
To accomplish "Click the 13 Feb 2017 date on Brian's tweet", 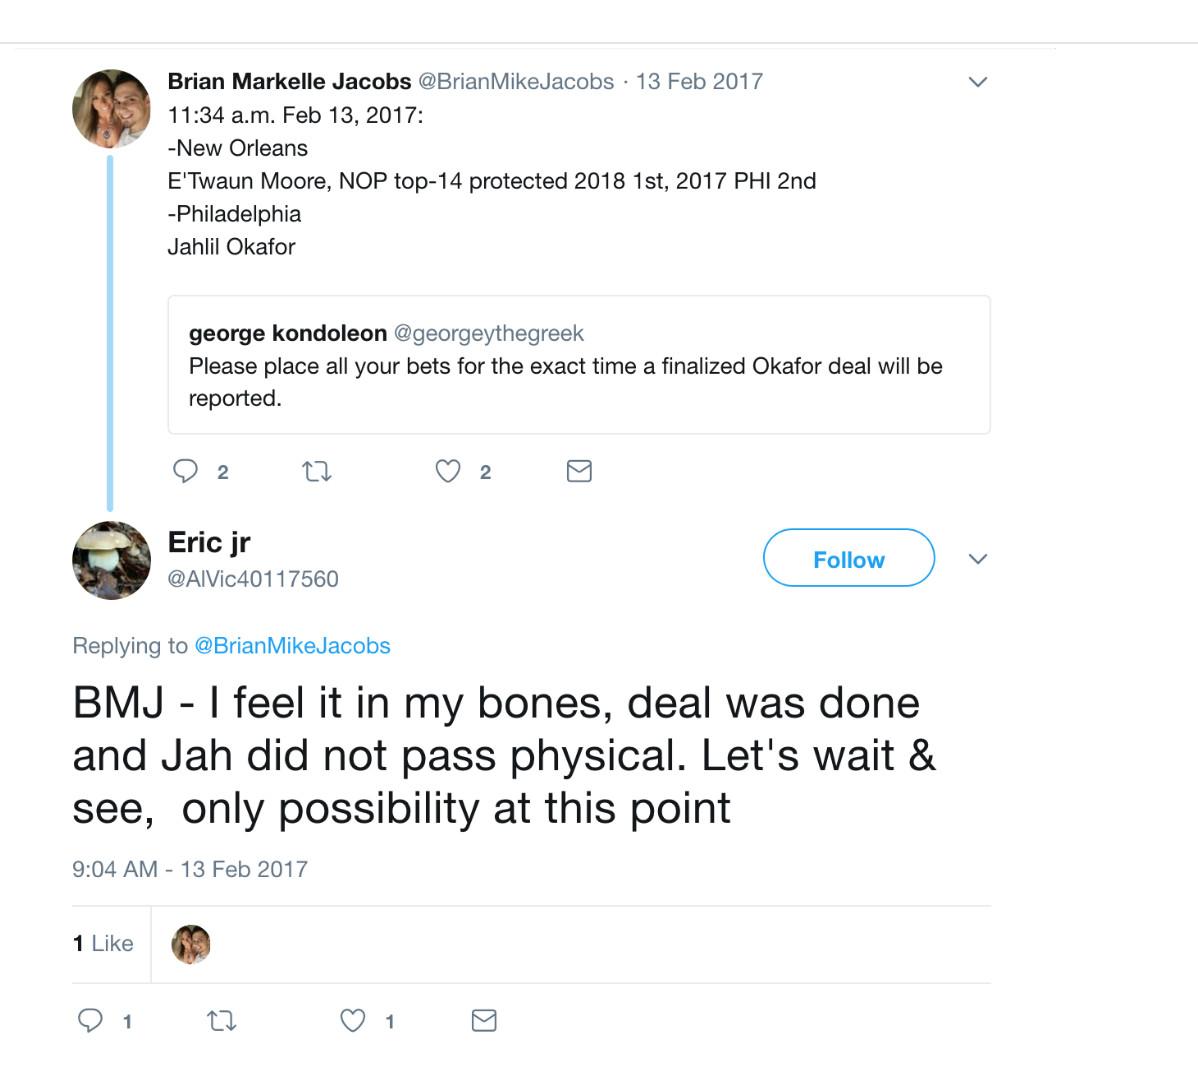I will click(x=699, y=82).
